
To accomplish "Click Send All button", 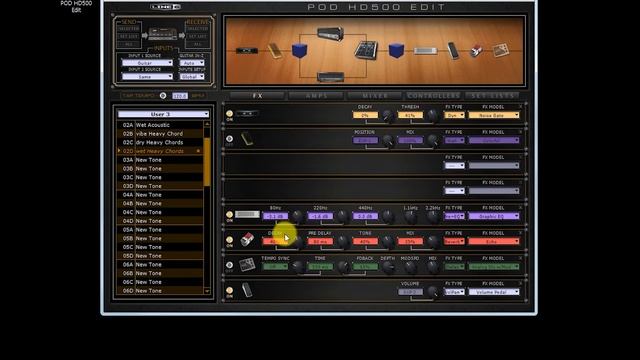I will coord(129,44).
